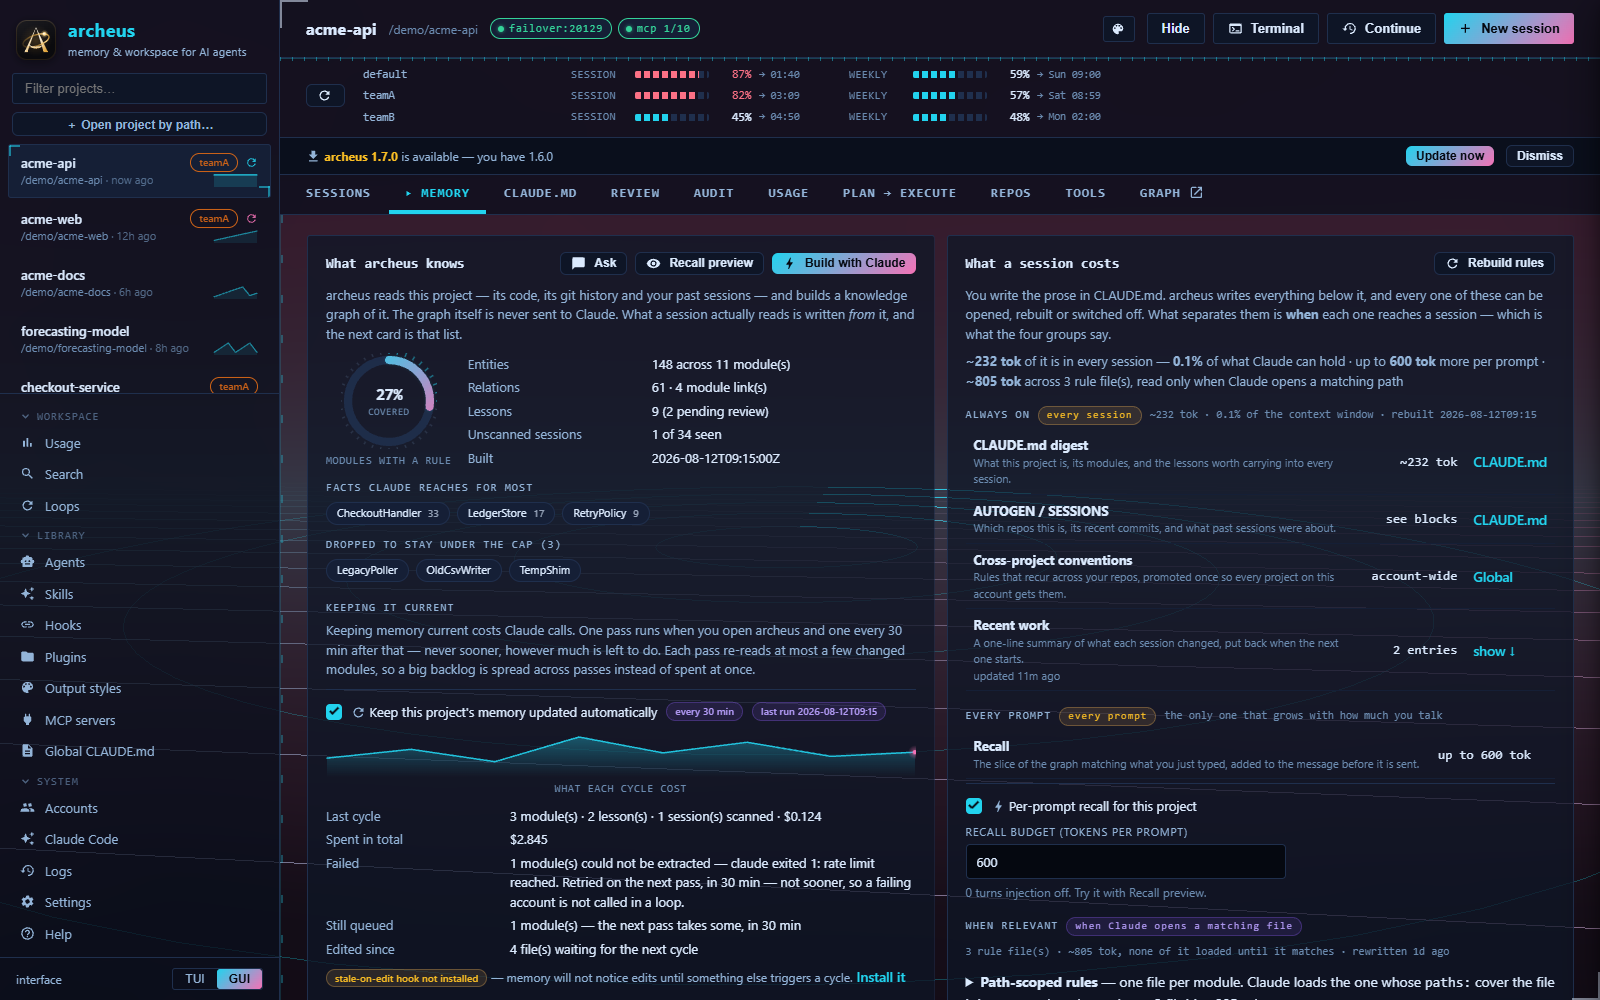Open Skills via its sparkle icon
This screenshot has height=1000, width=1600.
[x=27, y=594]
